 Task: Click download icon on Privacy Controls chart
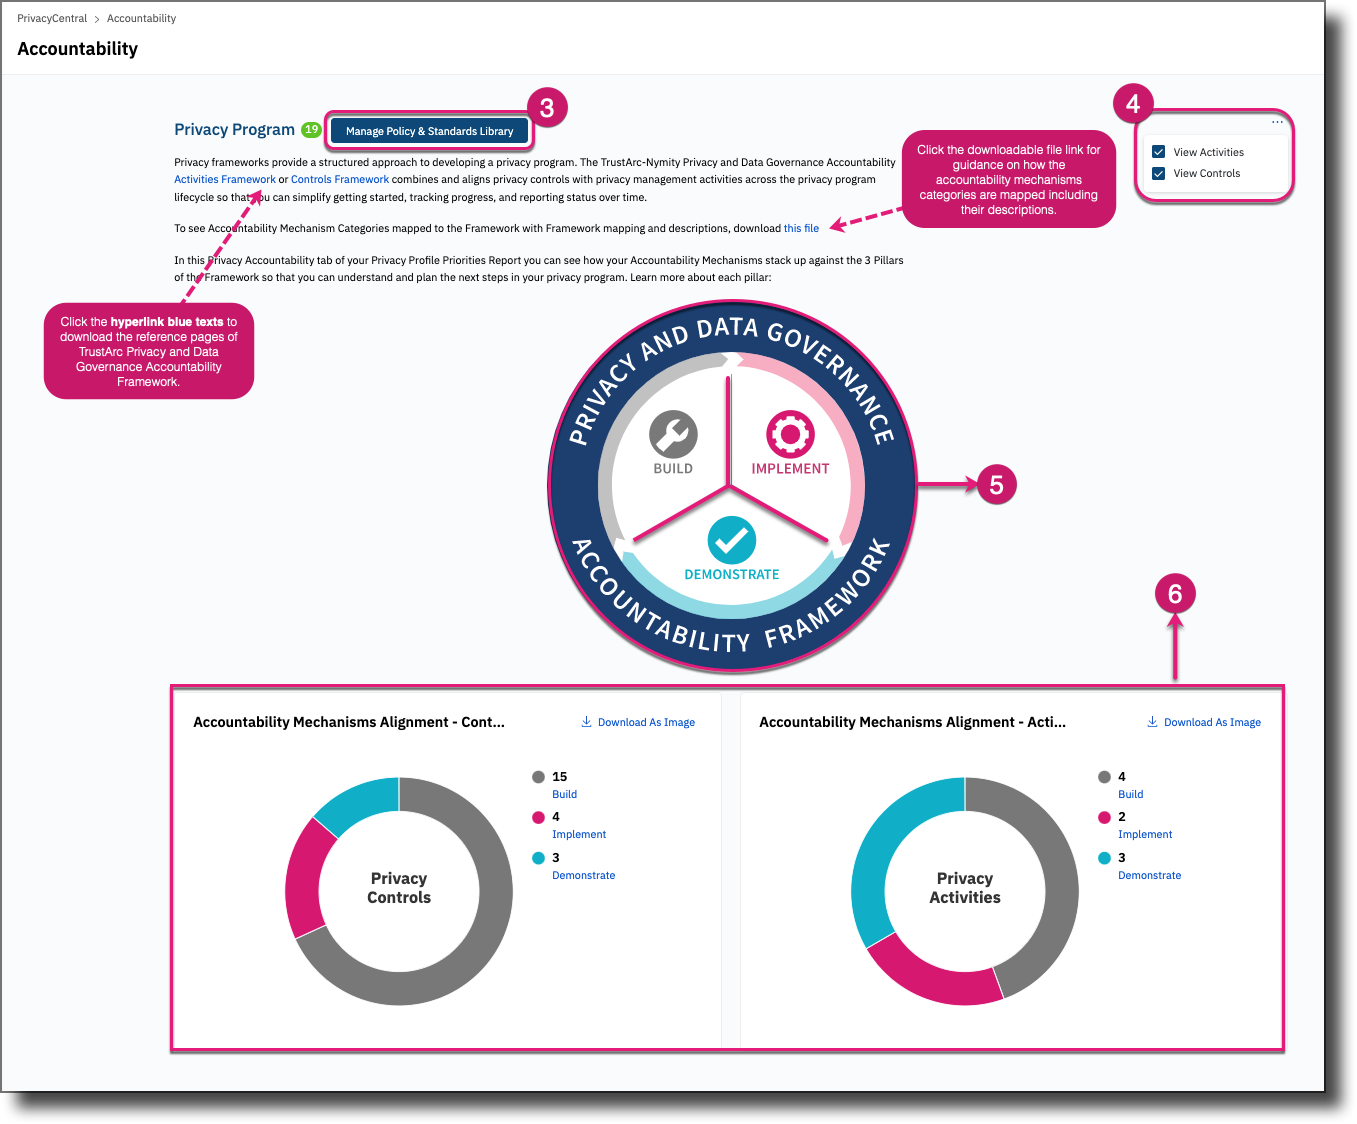click(586, 722)
